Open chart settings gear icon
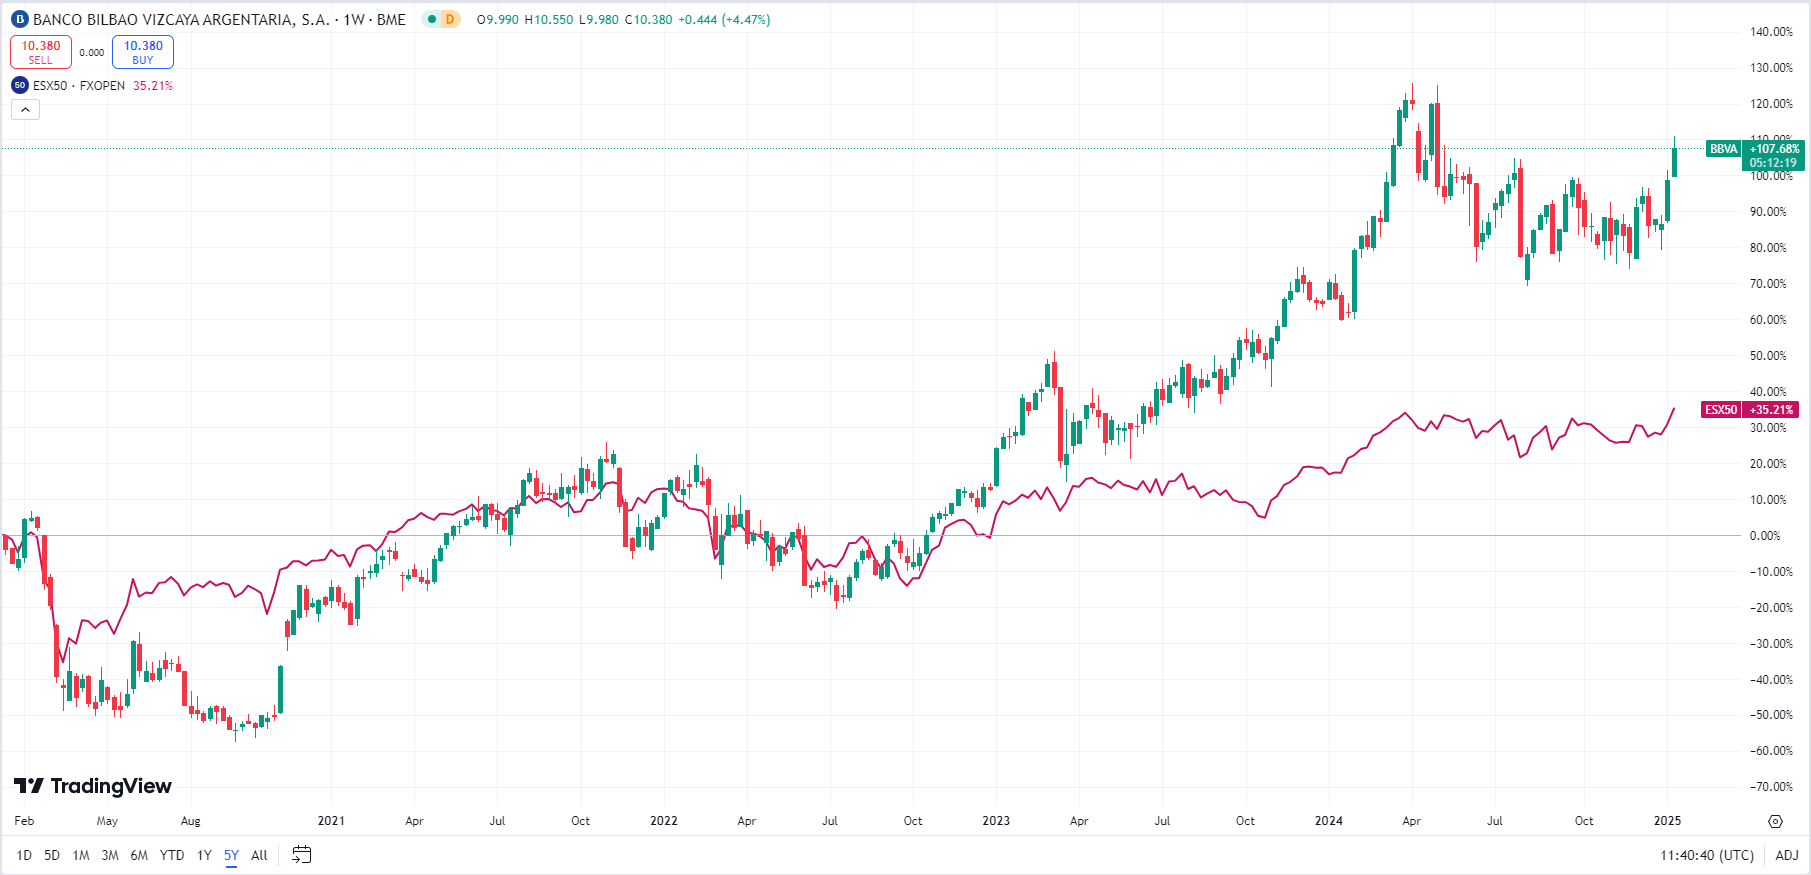This screenshot has width=1811, height=875. (1775, 821)
